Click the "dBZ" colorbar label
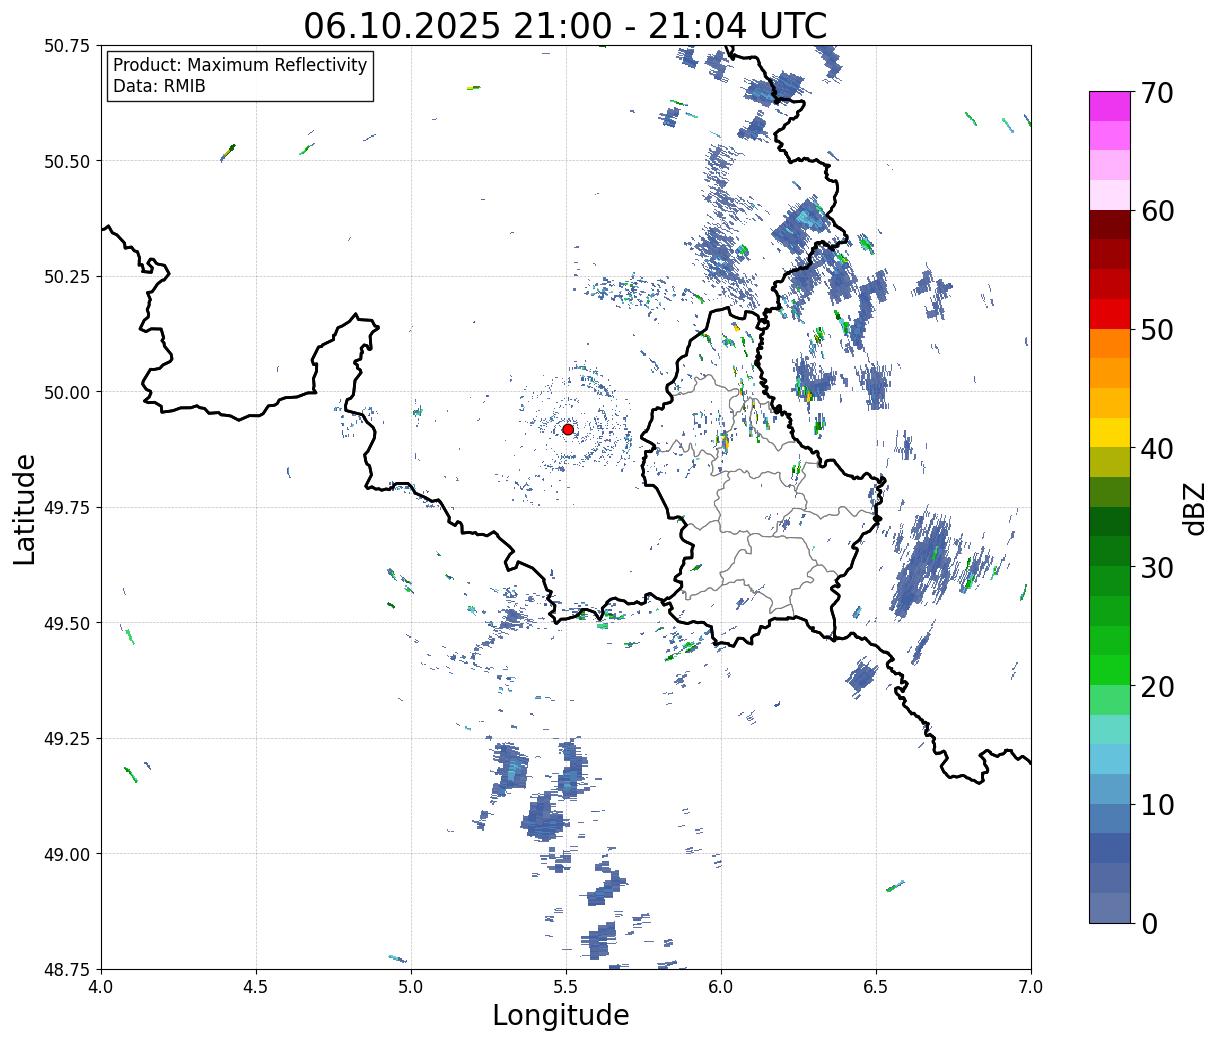1219x1040 pixels. coord(1194,508)
